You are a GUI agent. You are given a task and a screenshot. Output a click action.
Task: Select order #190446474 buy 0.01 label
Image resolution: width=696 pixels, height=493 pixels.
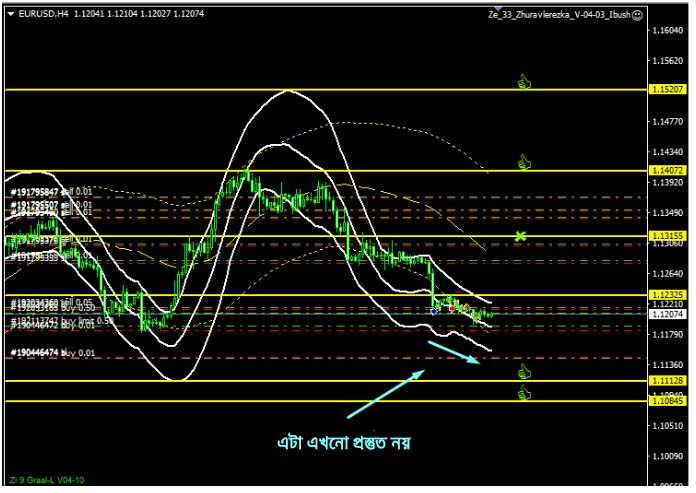tap(53, 353)
